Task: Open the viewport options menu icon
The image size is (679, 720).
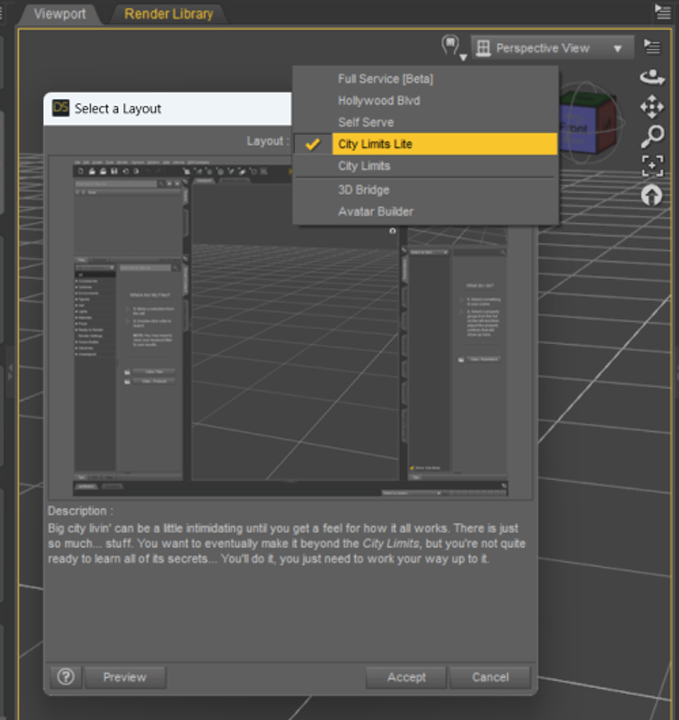Action: 652,46
